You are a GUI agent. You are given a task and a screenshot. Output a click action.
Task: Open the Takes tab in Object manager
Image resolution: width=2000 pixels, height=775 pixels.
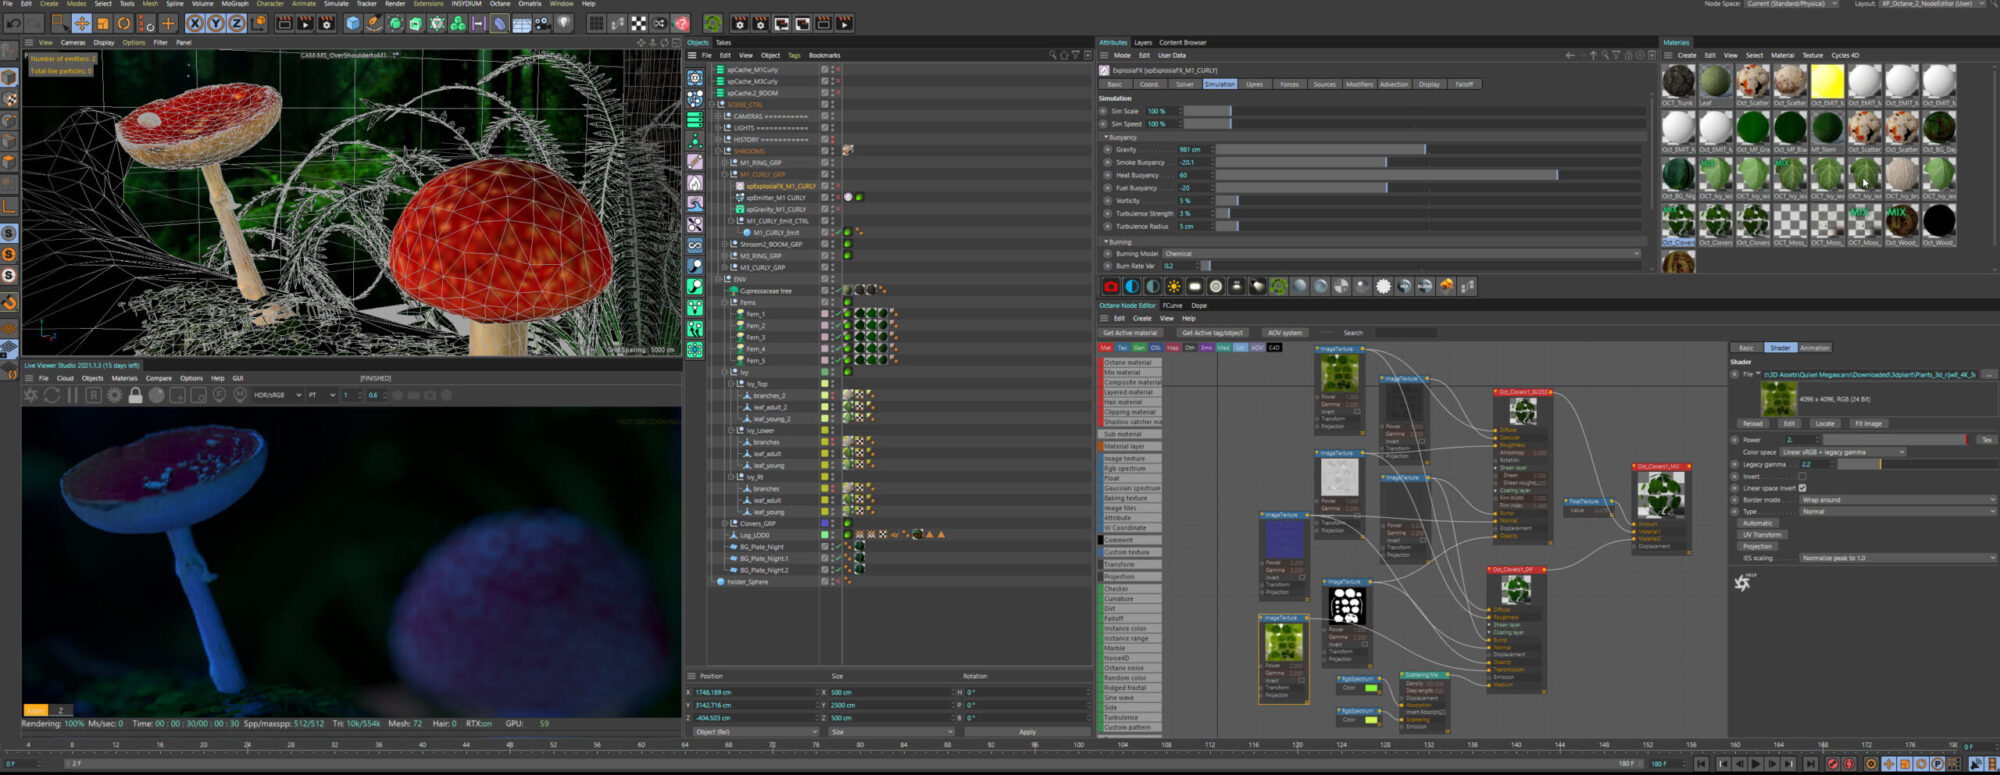723,42
